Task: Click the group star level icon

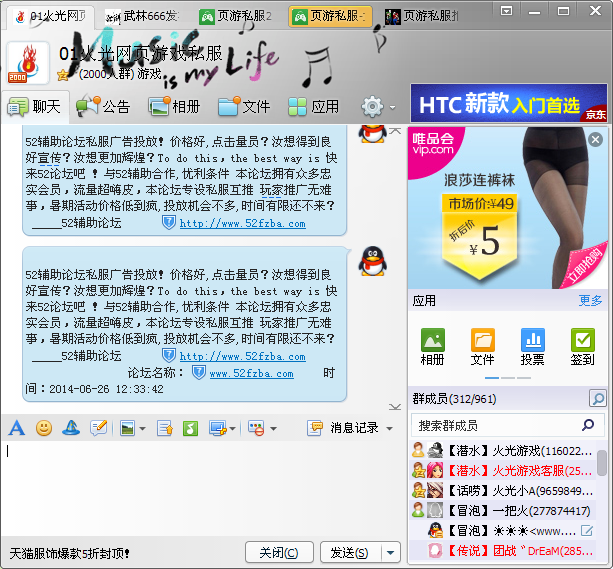Action: pos(63,74)
